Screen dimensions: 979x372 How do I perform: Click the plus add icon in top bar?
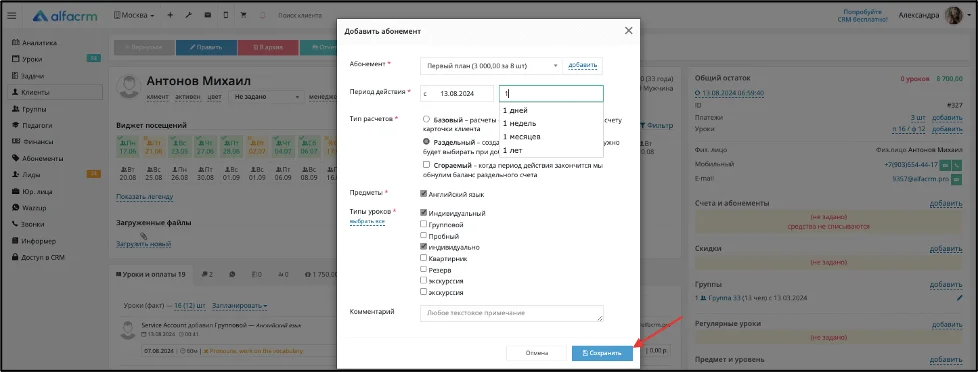pyautogui.click(x=170, y=15)
